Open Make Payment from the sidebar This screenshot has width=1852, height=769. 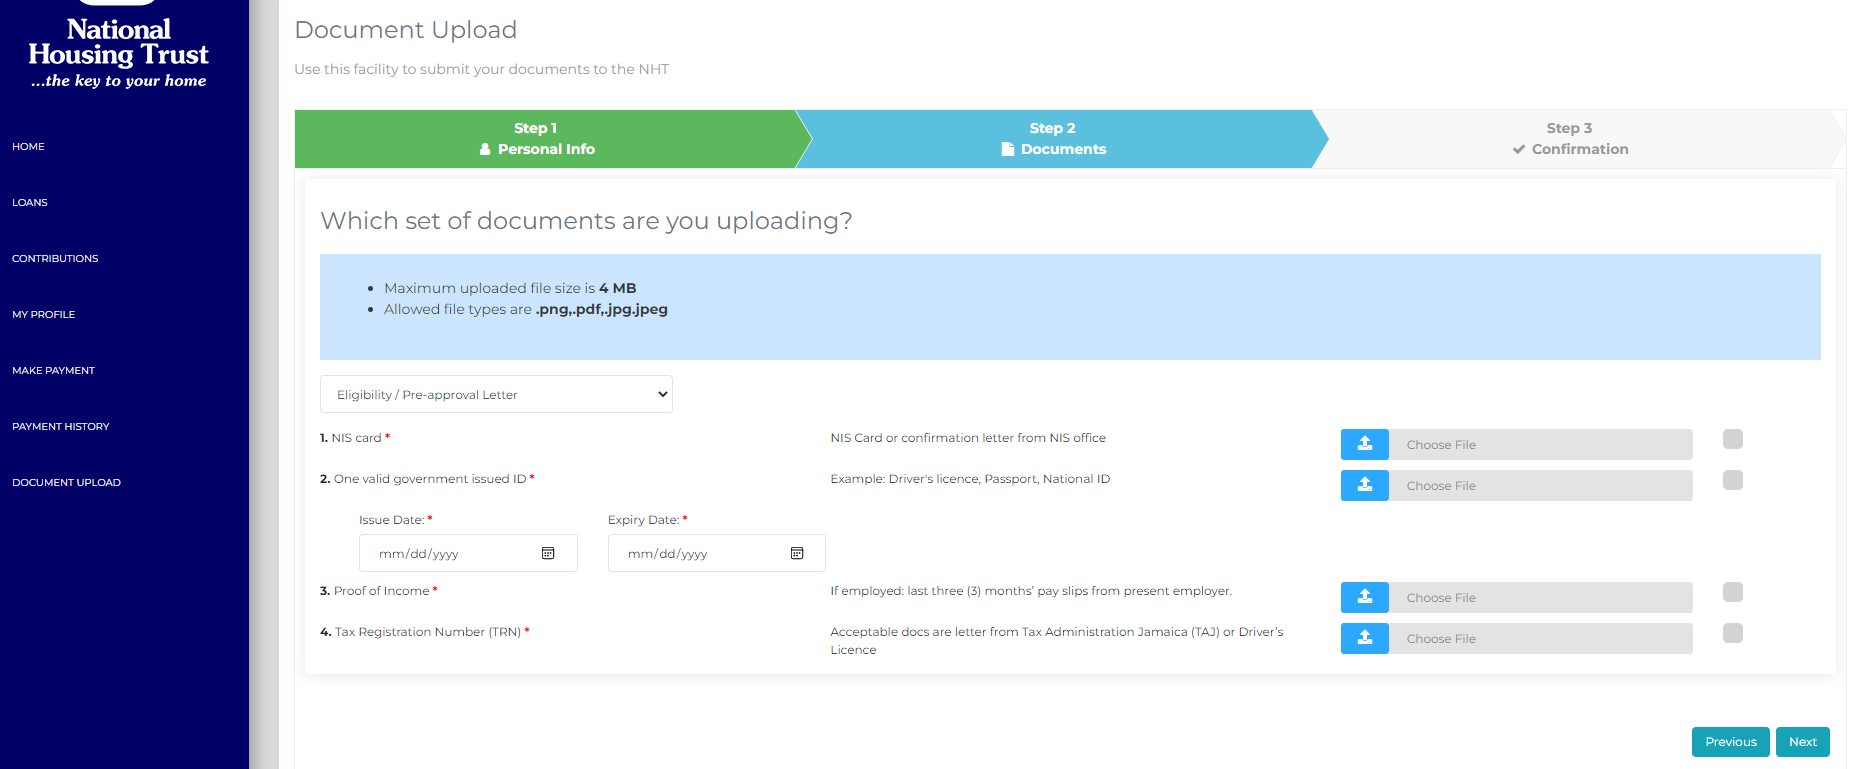coord(53,370)
